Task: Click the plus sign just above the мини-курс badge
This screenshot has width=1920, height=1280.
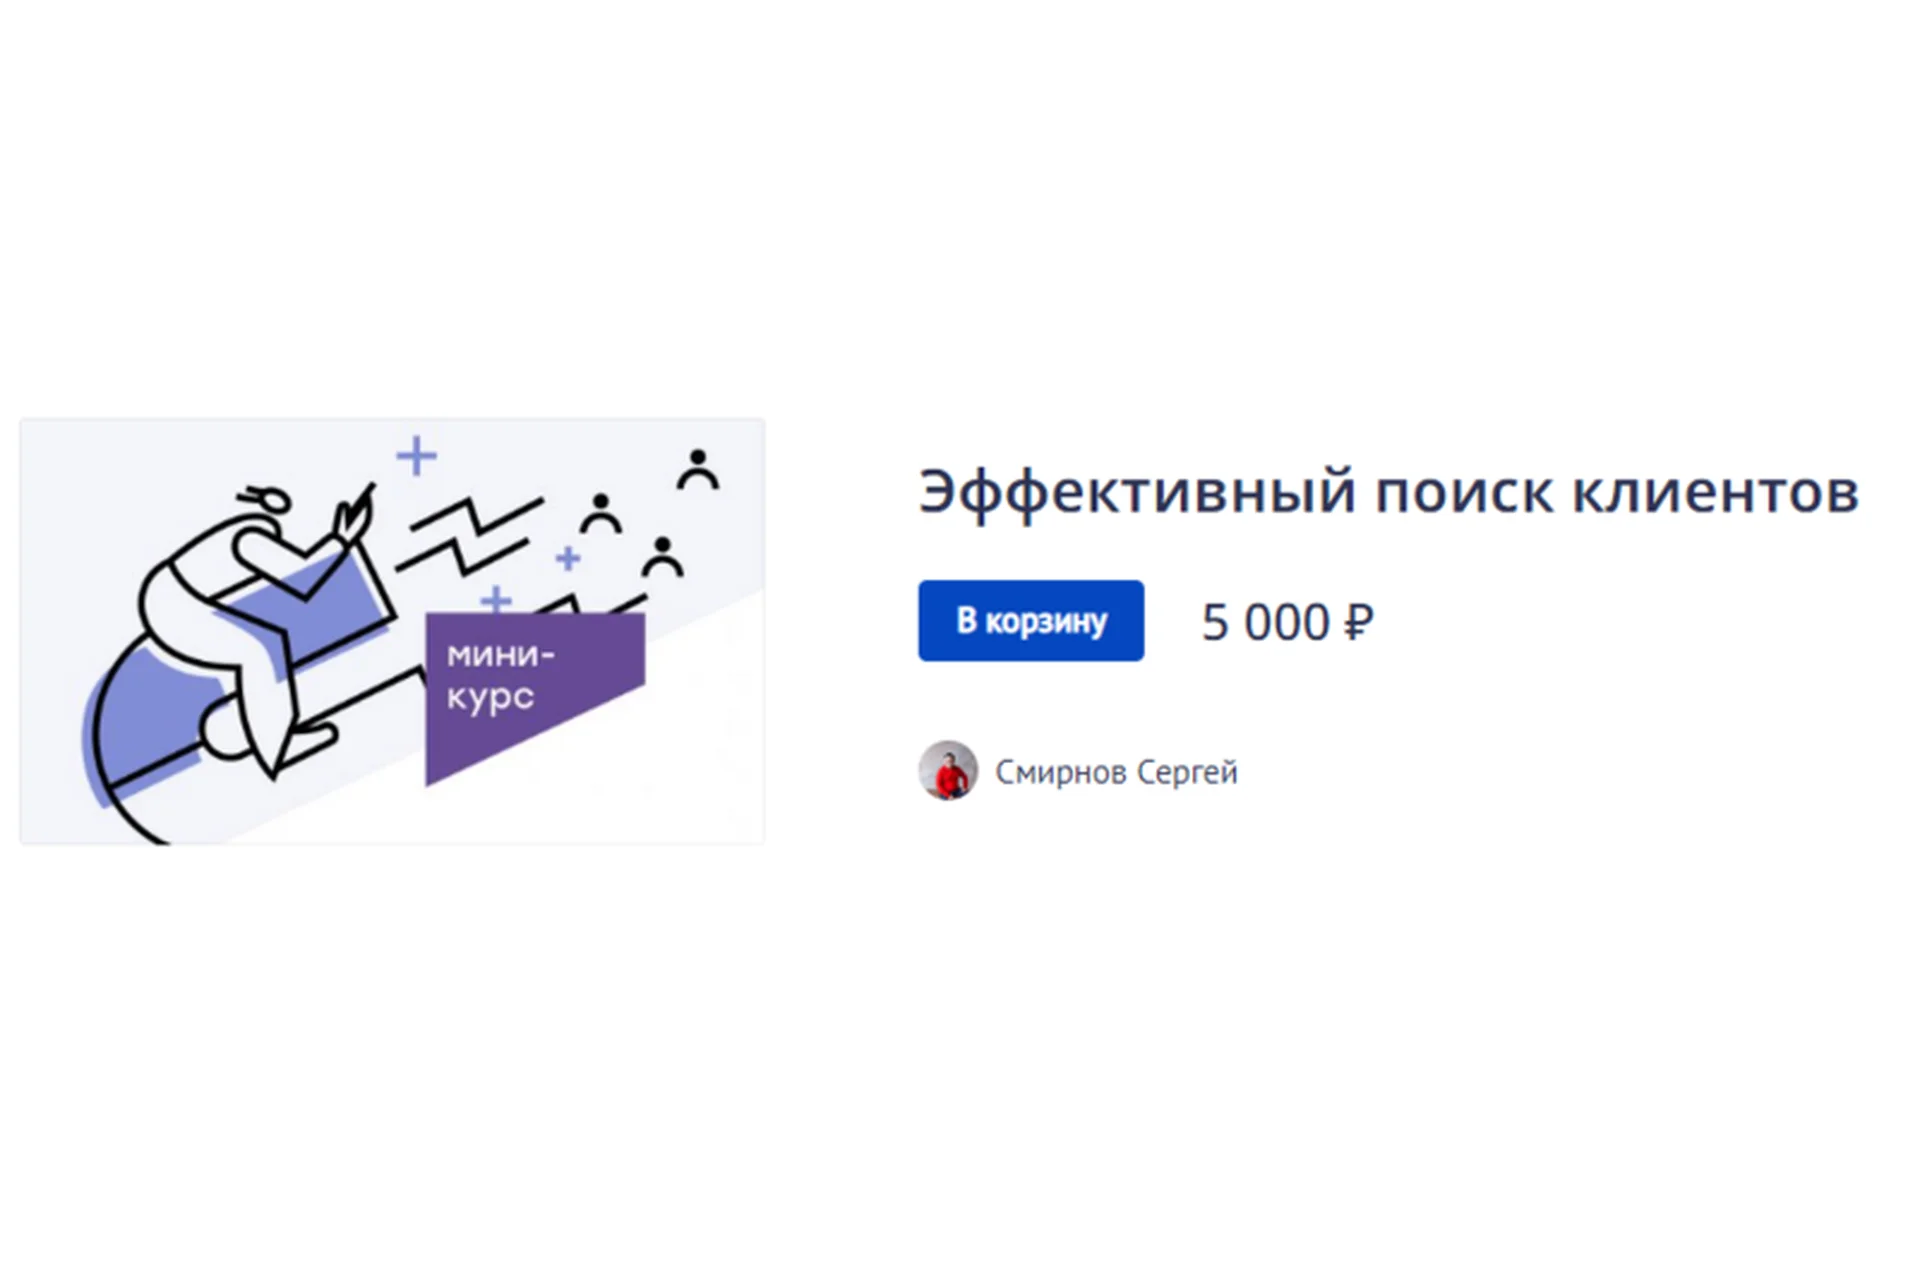Action: [x=494, y=600]
